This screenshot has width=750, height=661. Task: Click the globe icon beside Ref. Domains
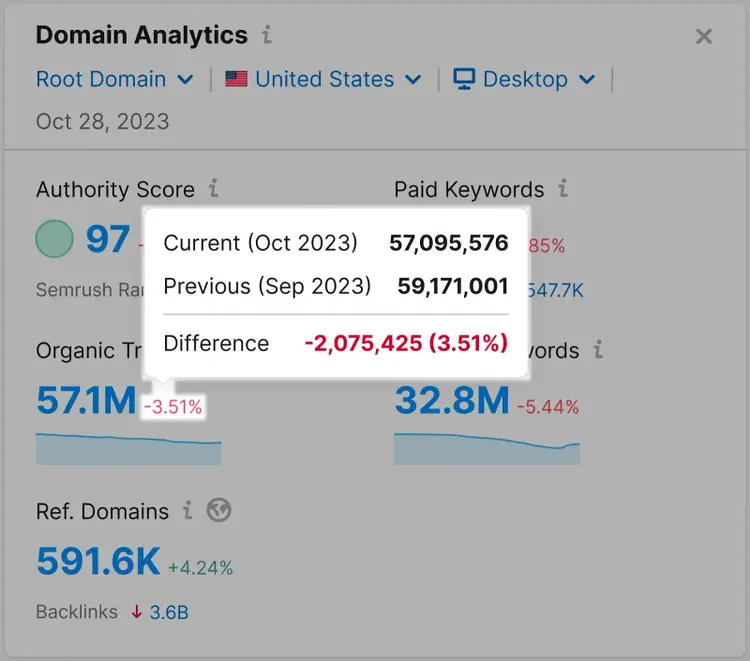pos(219,510)
